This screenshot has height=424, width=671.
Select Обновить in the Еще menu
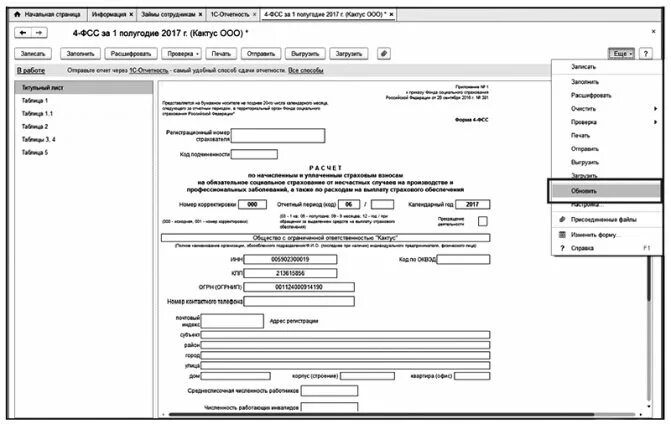605,191
